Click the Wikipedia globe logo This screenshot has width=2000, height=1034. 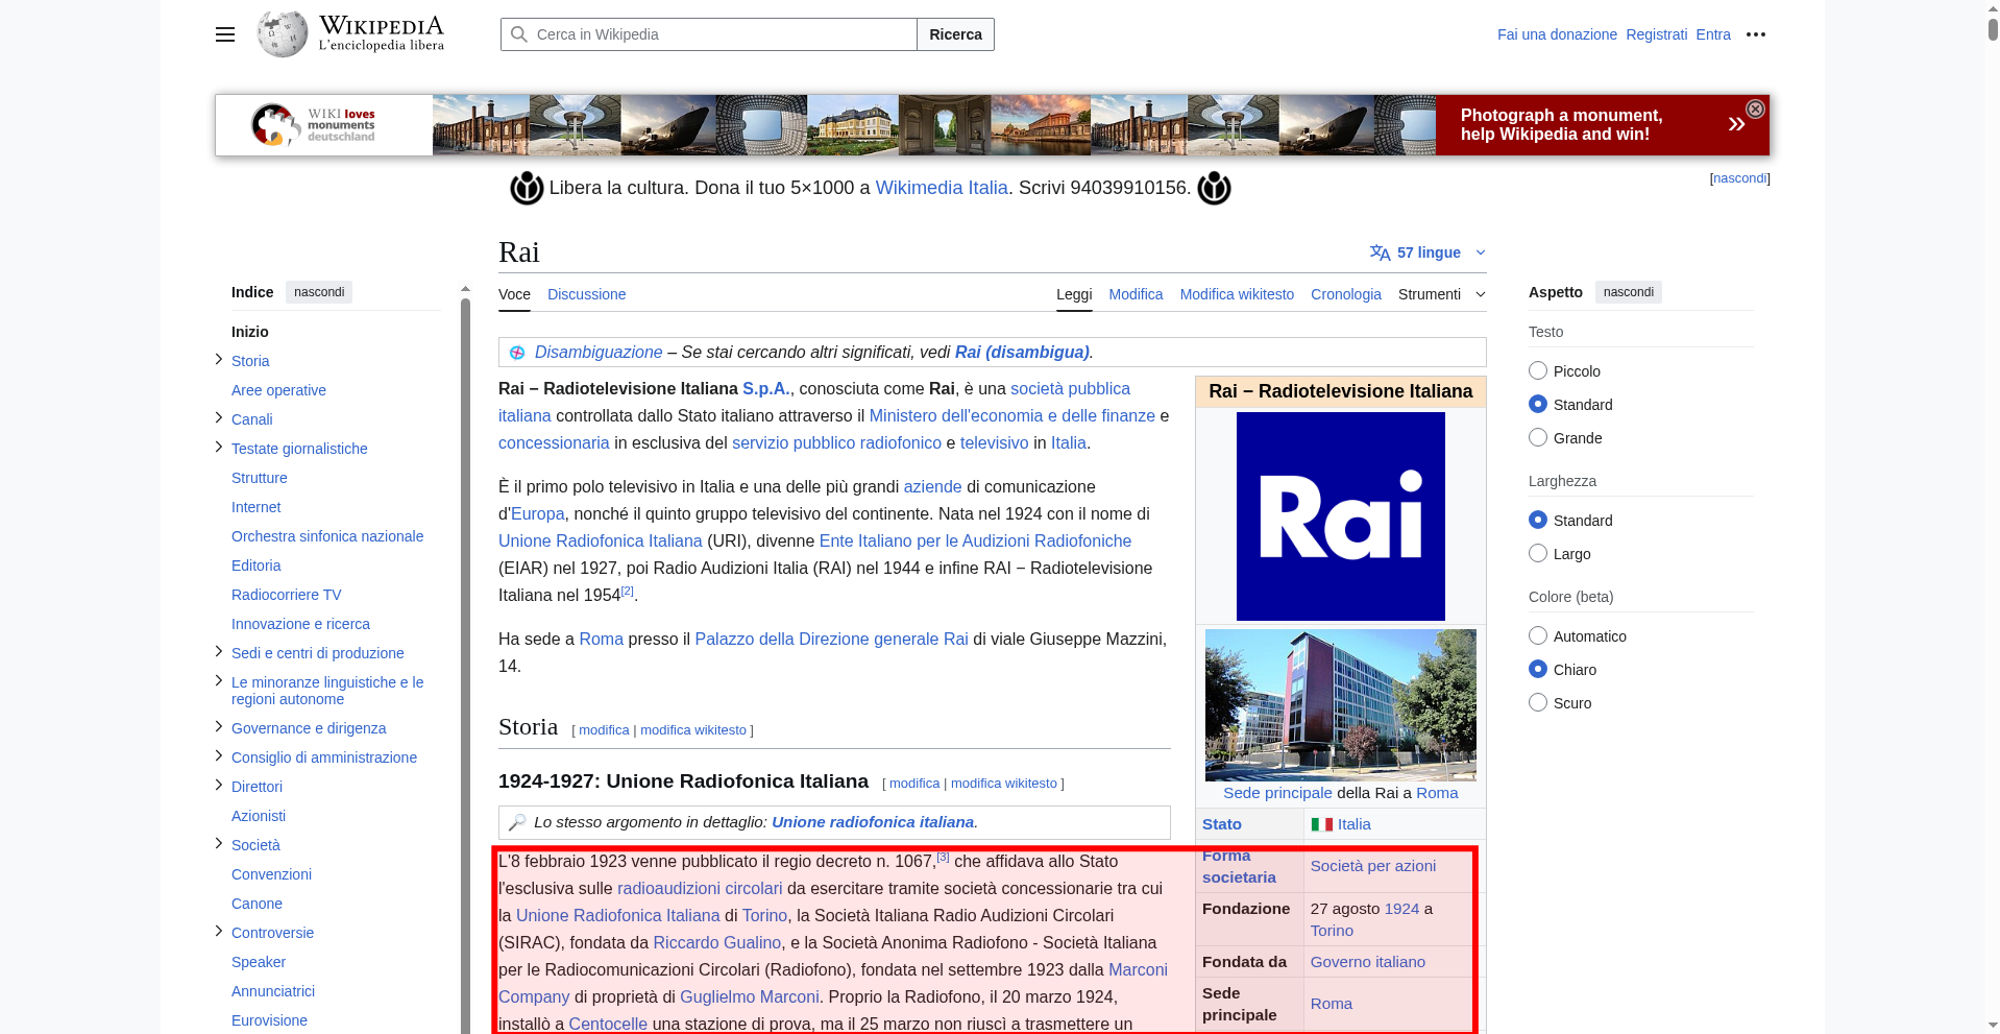[x=283, y=34]
